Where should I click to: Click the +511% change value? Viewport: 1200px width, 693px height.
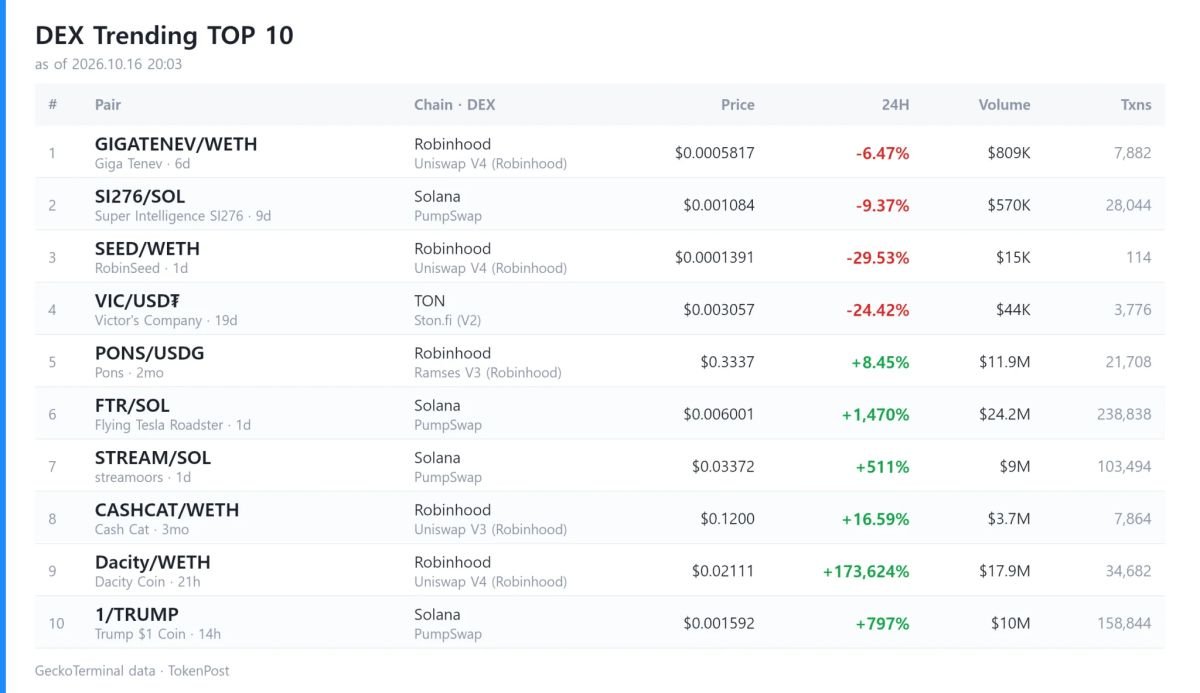[x=885, y=466]
